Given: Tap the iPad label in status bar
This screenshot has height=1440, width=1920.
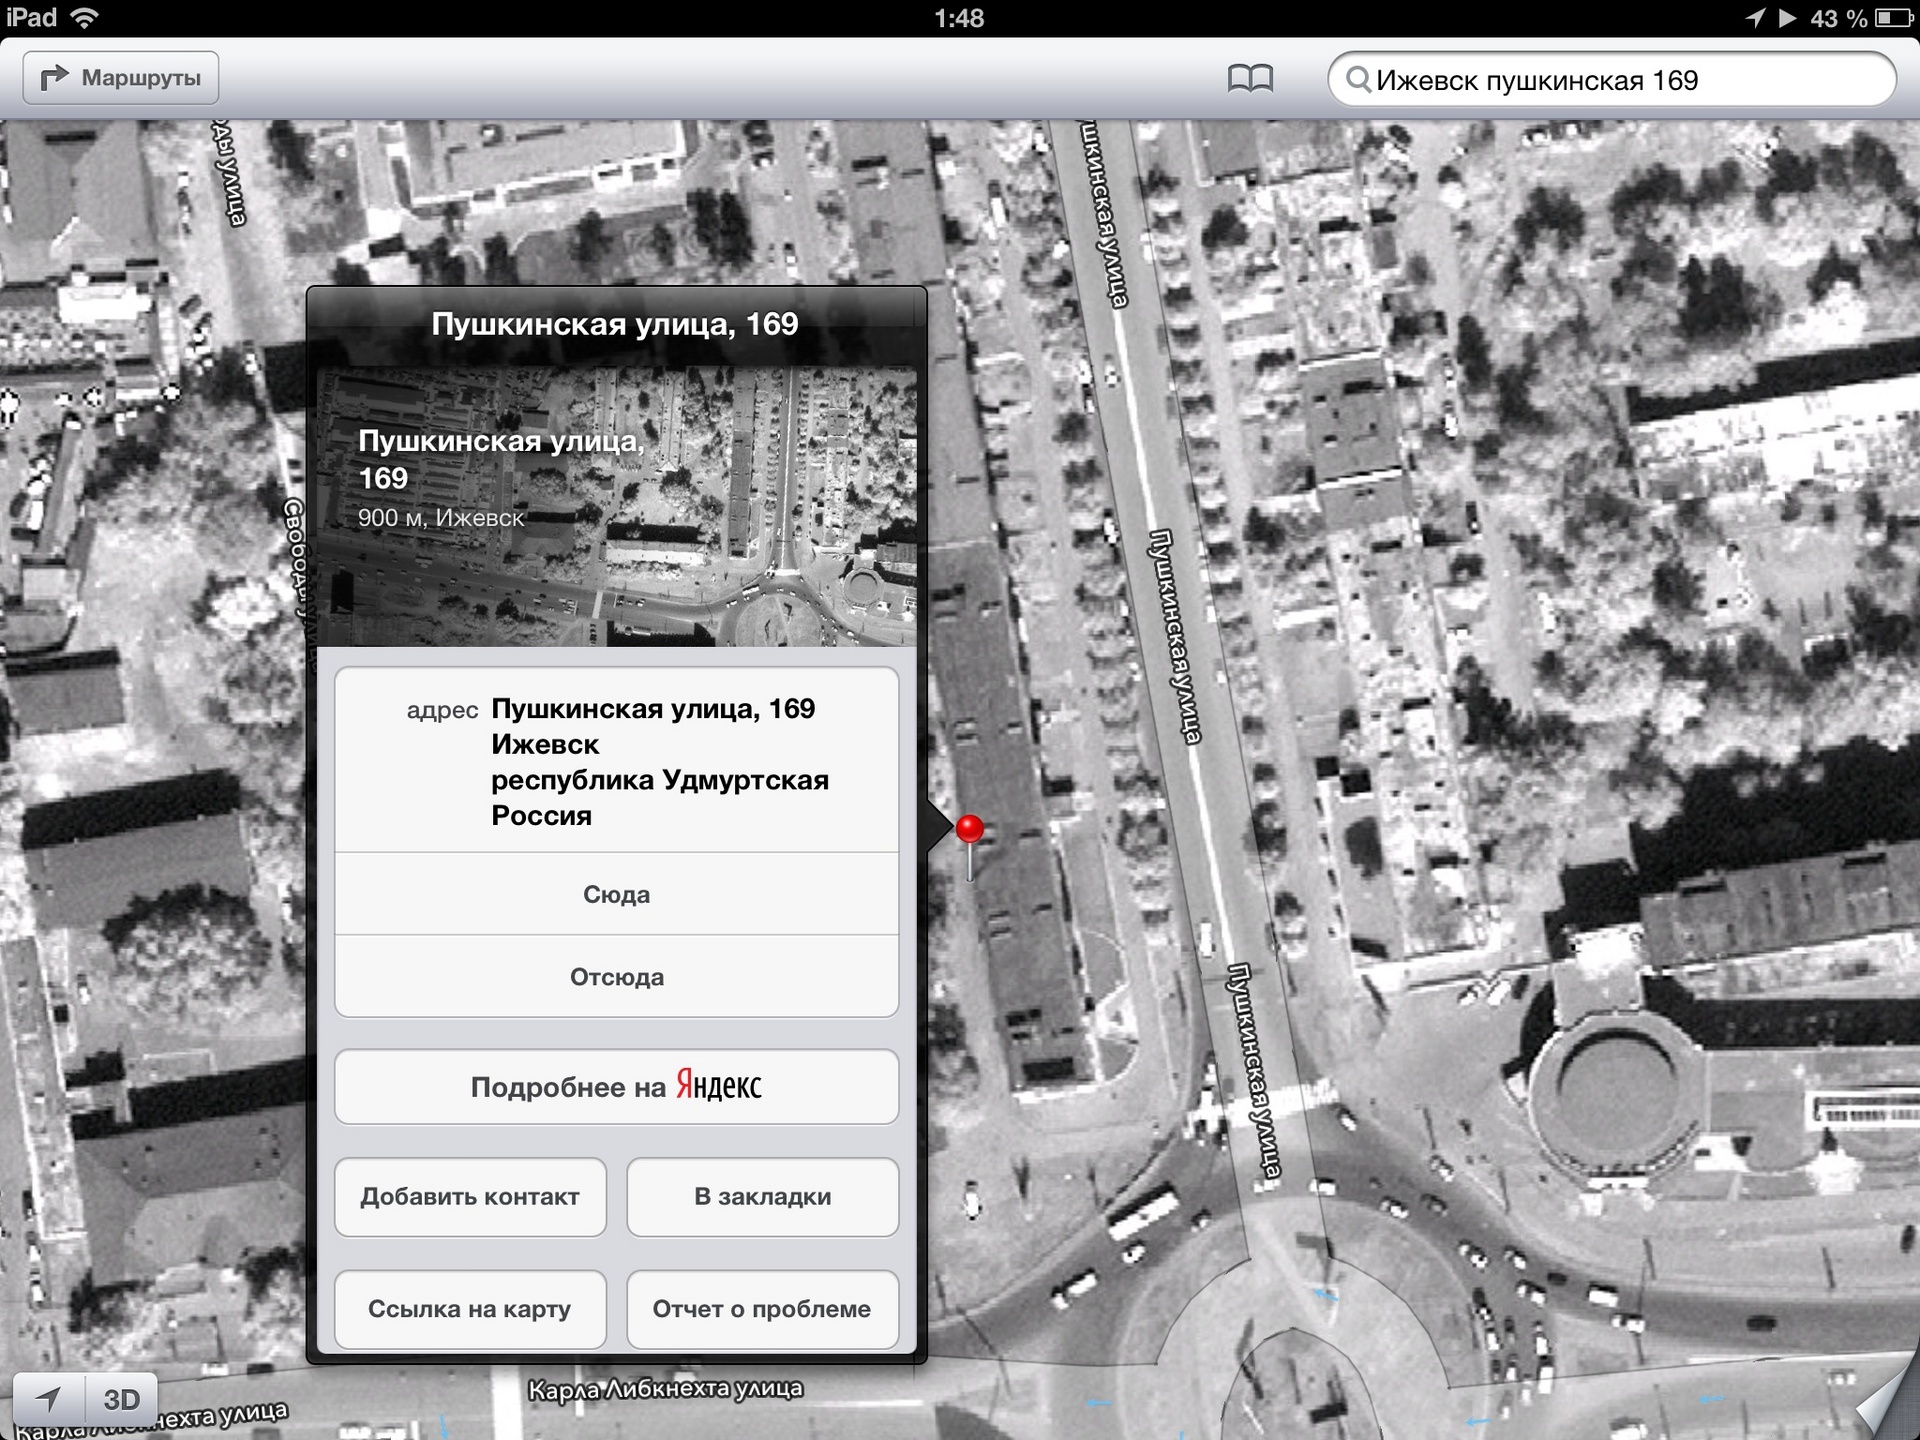Looking at the screenshot, I should (x=32, y=18).
